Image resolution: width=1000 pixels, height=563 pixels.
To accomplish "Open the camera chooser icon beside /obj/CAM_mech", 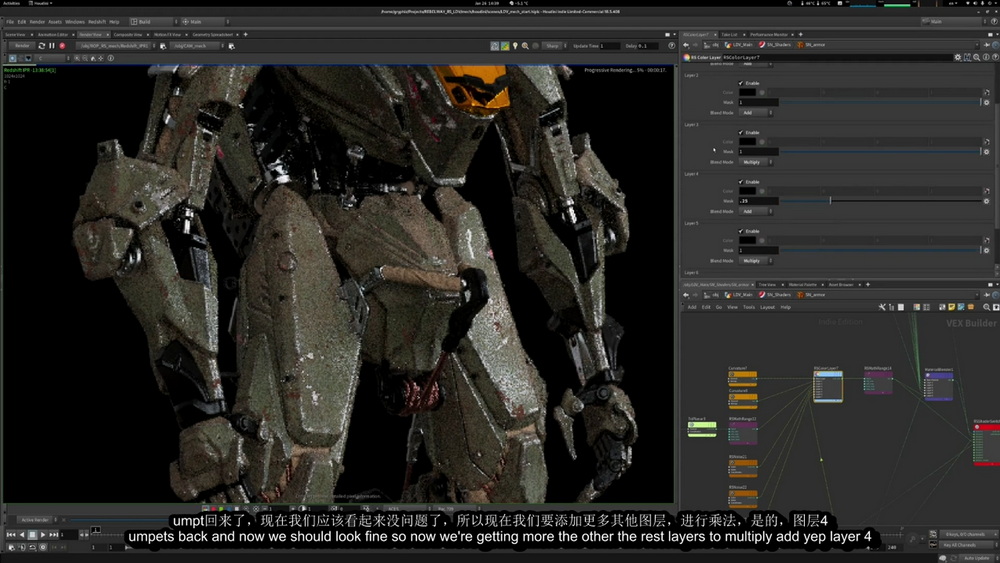I will (231, 46).
